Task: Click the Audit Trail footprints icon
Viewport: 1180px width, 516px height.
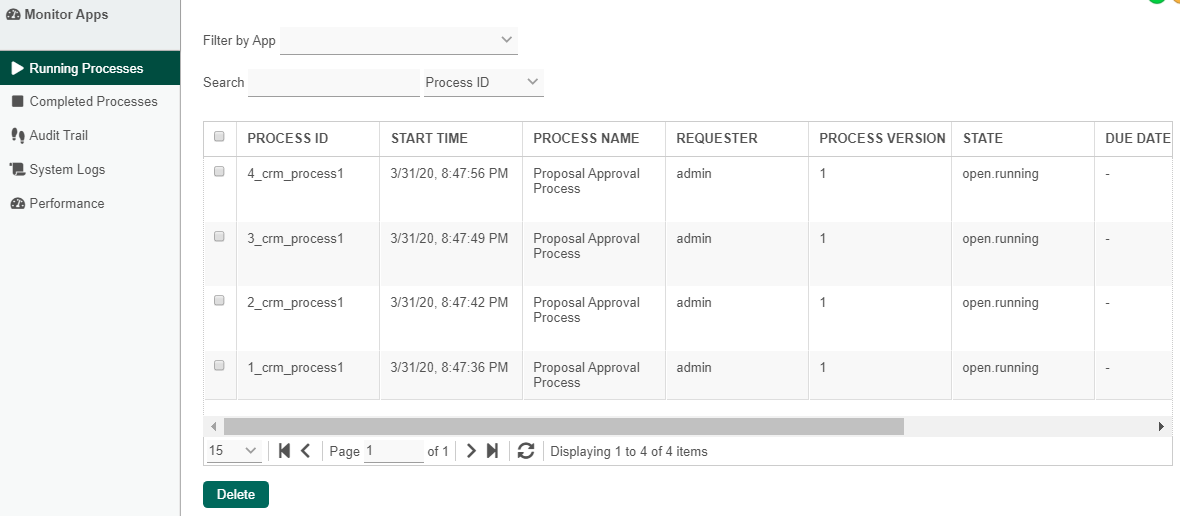Action: [x=17, y=135]
